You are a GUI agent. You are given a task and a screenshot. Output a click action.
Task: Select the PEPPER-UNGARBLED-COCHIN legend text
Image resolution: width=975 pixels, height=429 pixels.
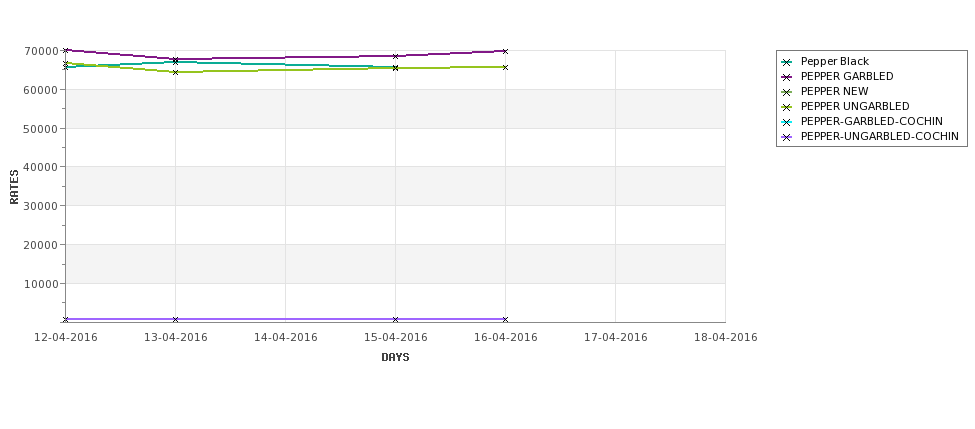(x=880, y=136)
